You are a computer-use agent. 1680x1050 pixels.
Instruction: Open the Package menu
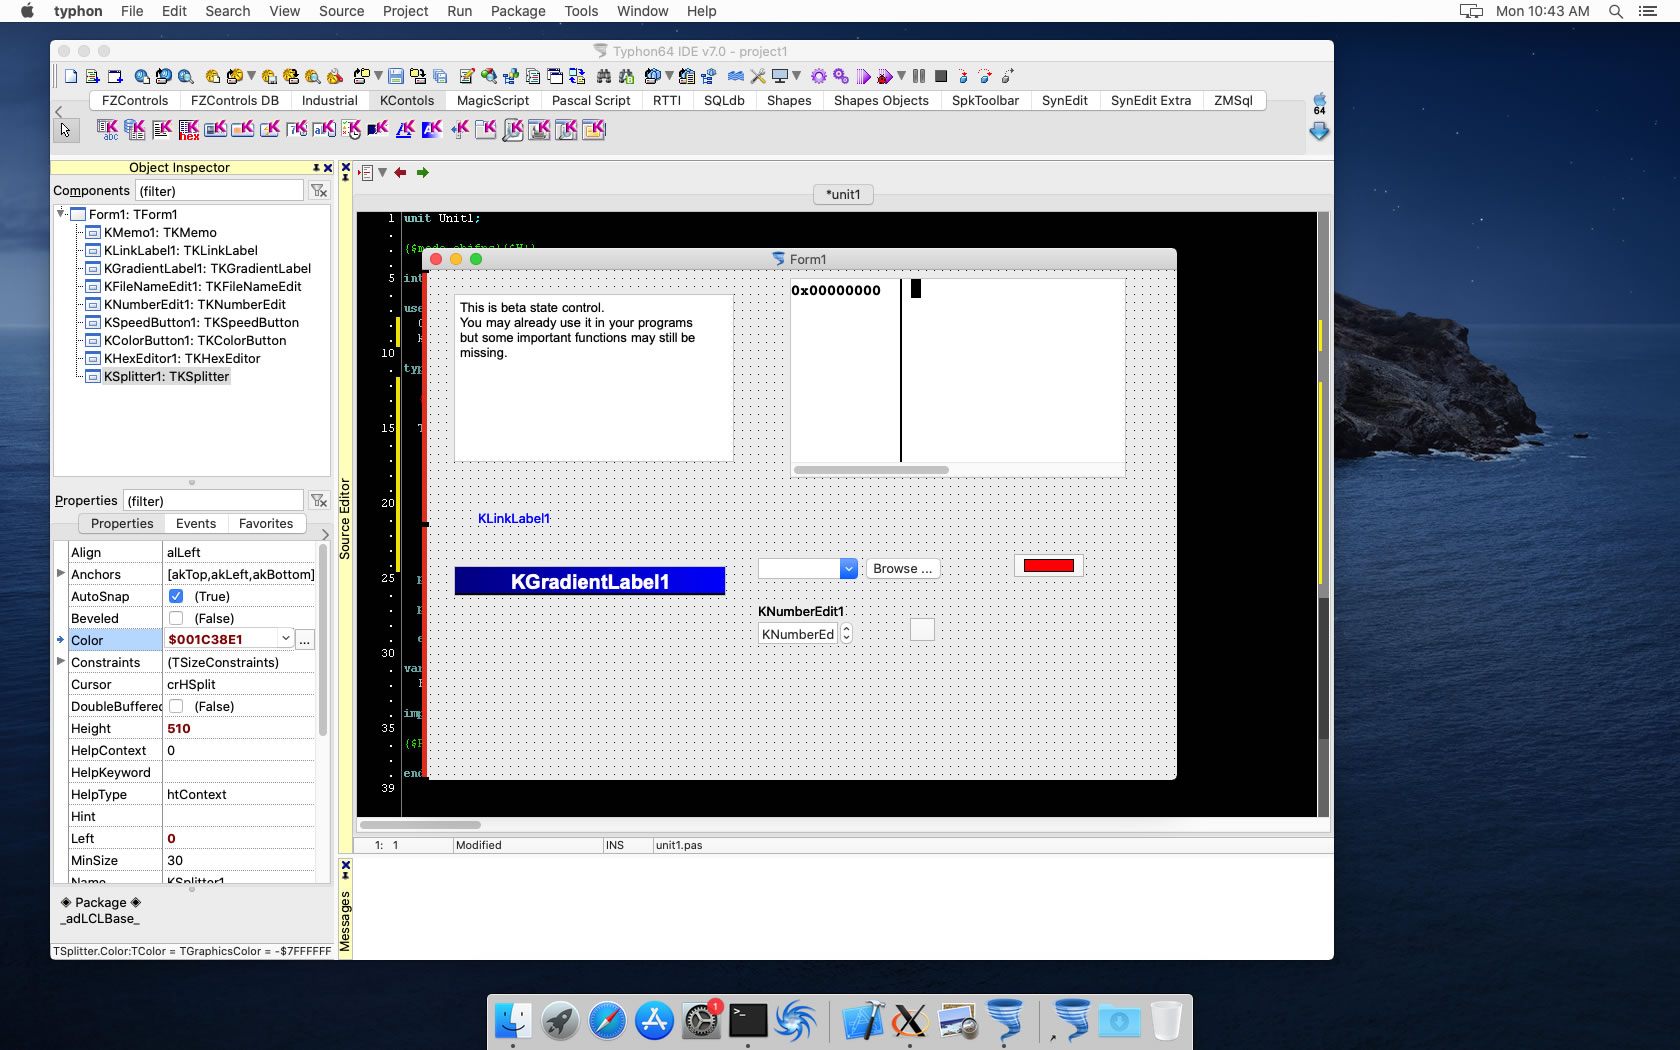(x=518, y=11)
